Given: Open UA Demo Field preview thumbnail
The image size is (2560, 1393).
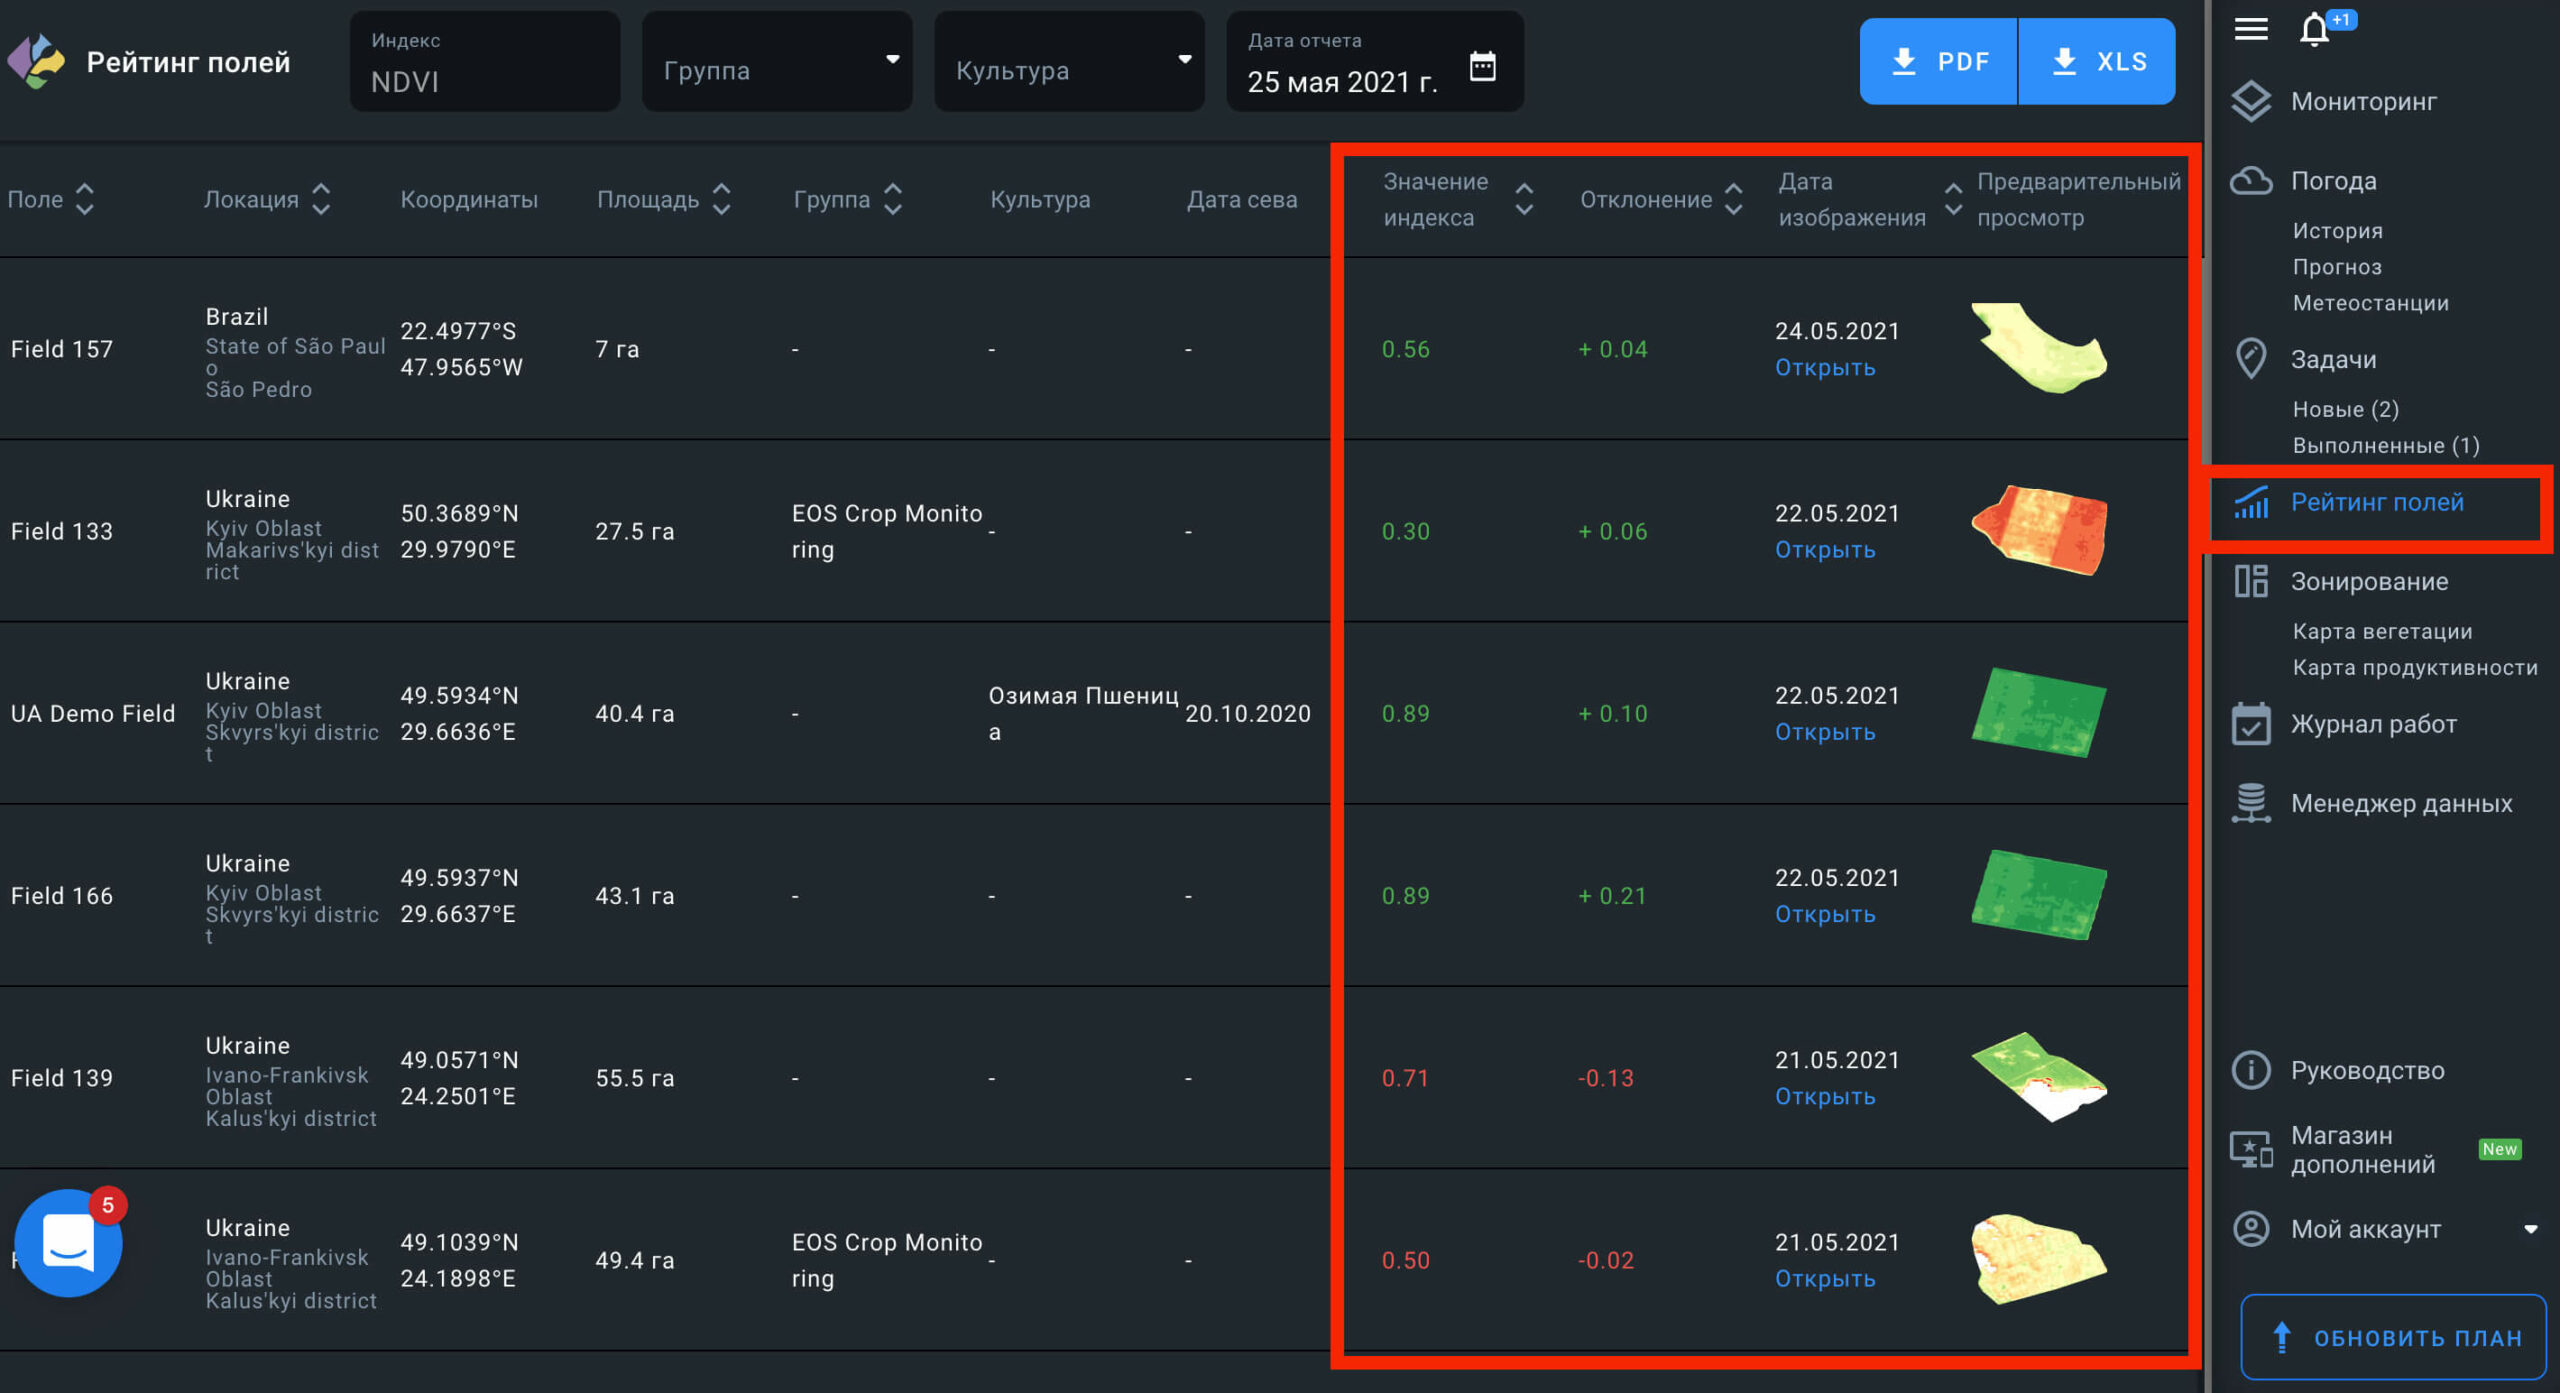Looking at the screenshot, I should 2039,712.
